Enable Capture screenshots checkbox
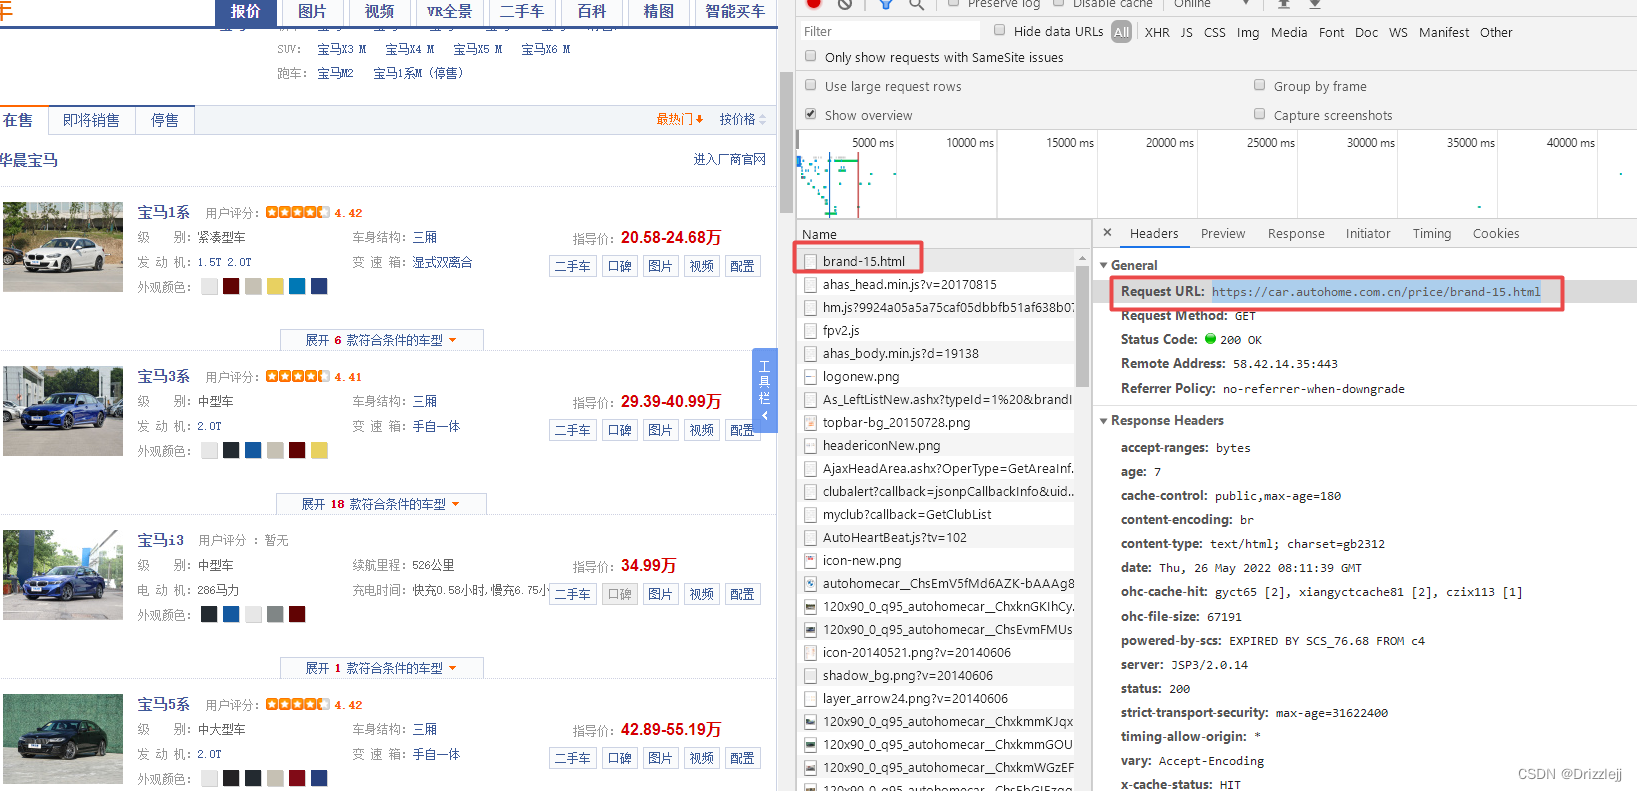 coord(1260,114)
